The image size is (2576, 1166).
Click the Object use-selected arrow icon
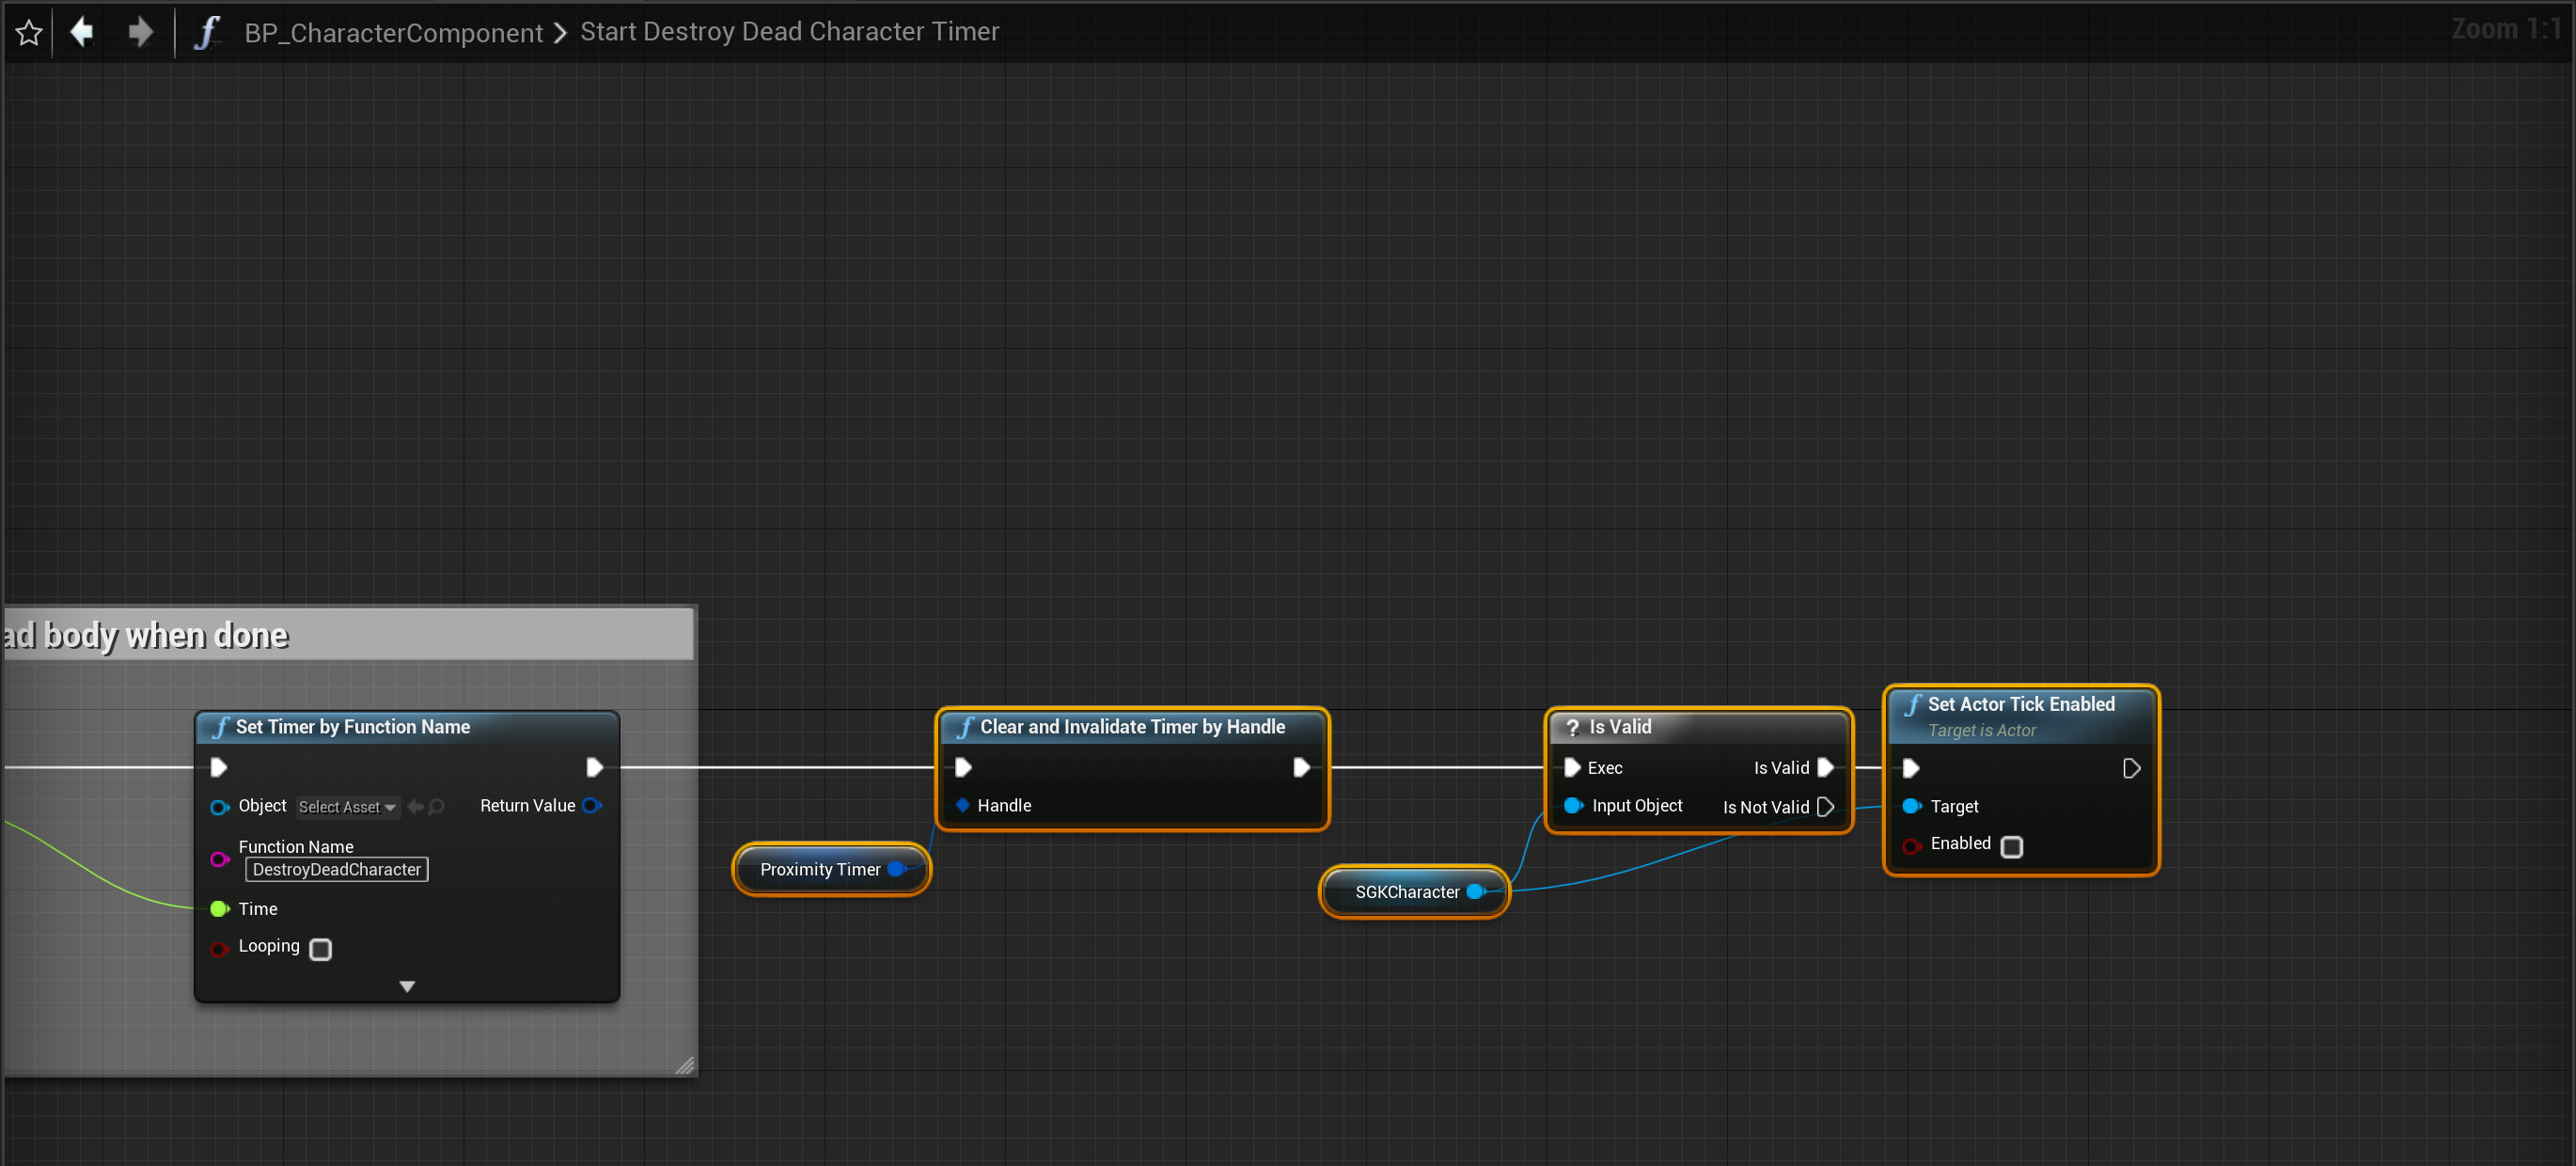[x=415, y=807]
